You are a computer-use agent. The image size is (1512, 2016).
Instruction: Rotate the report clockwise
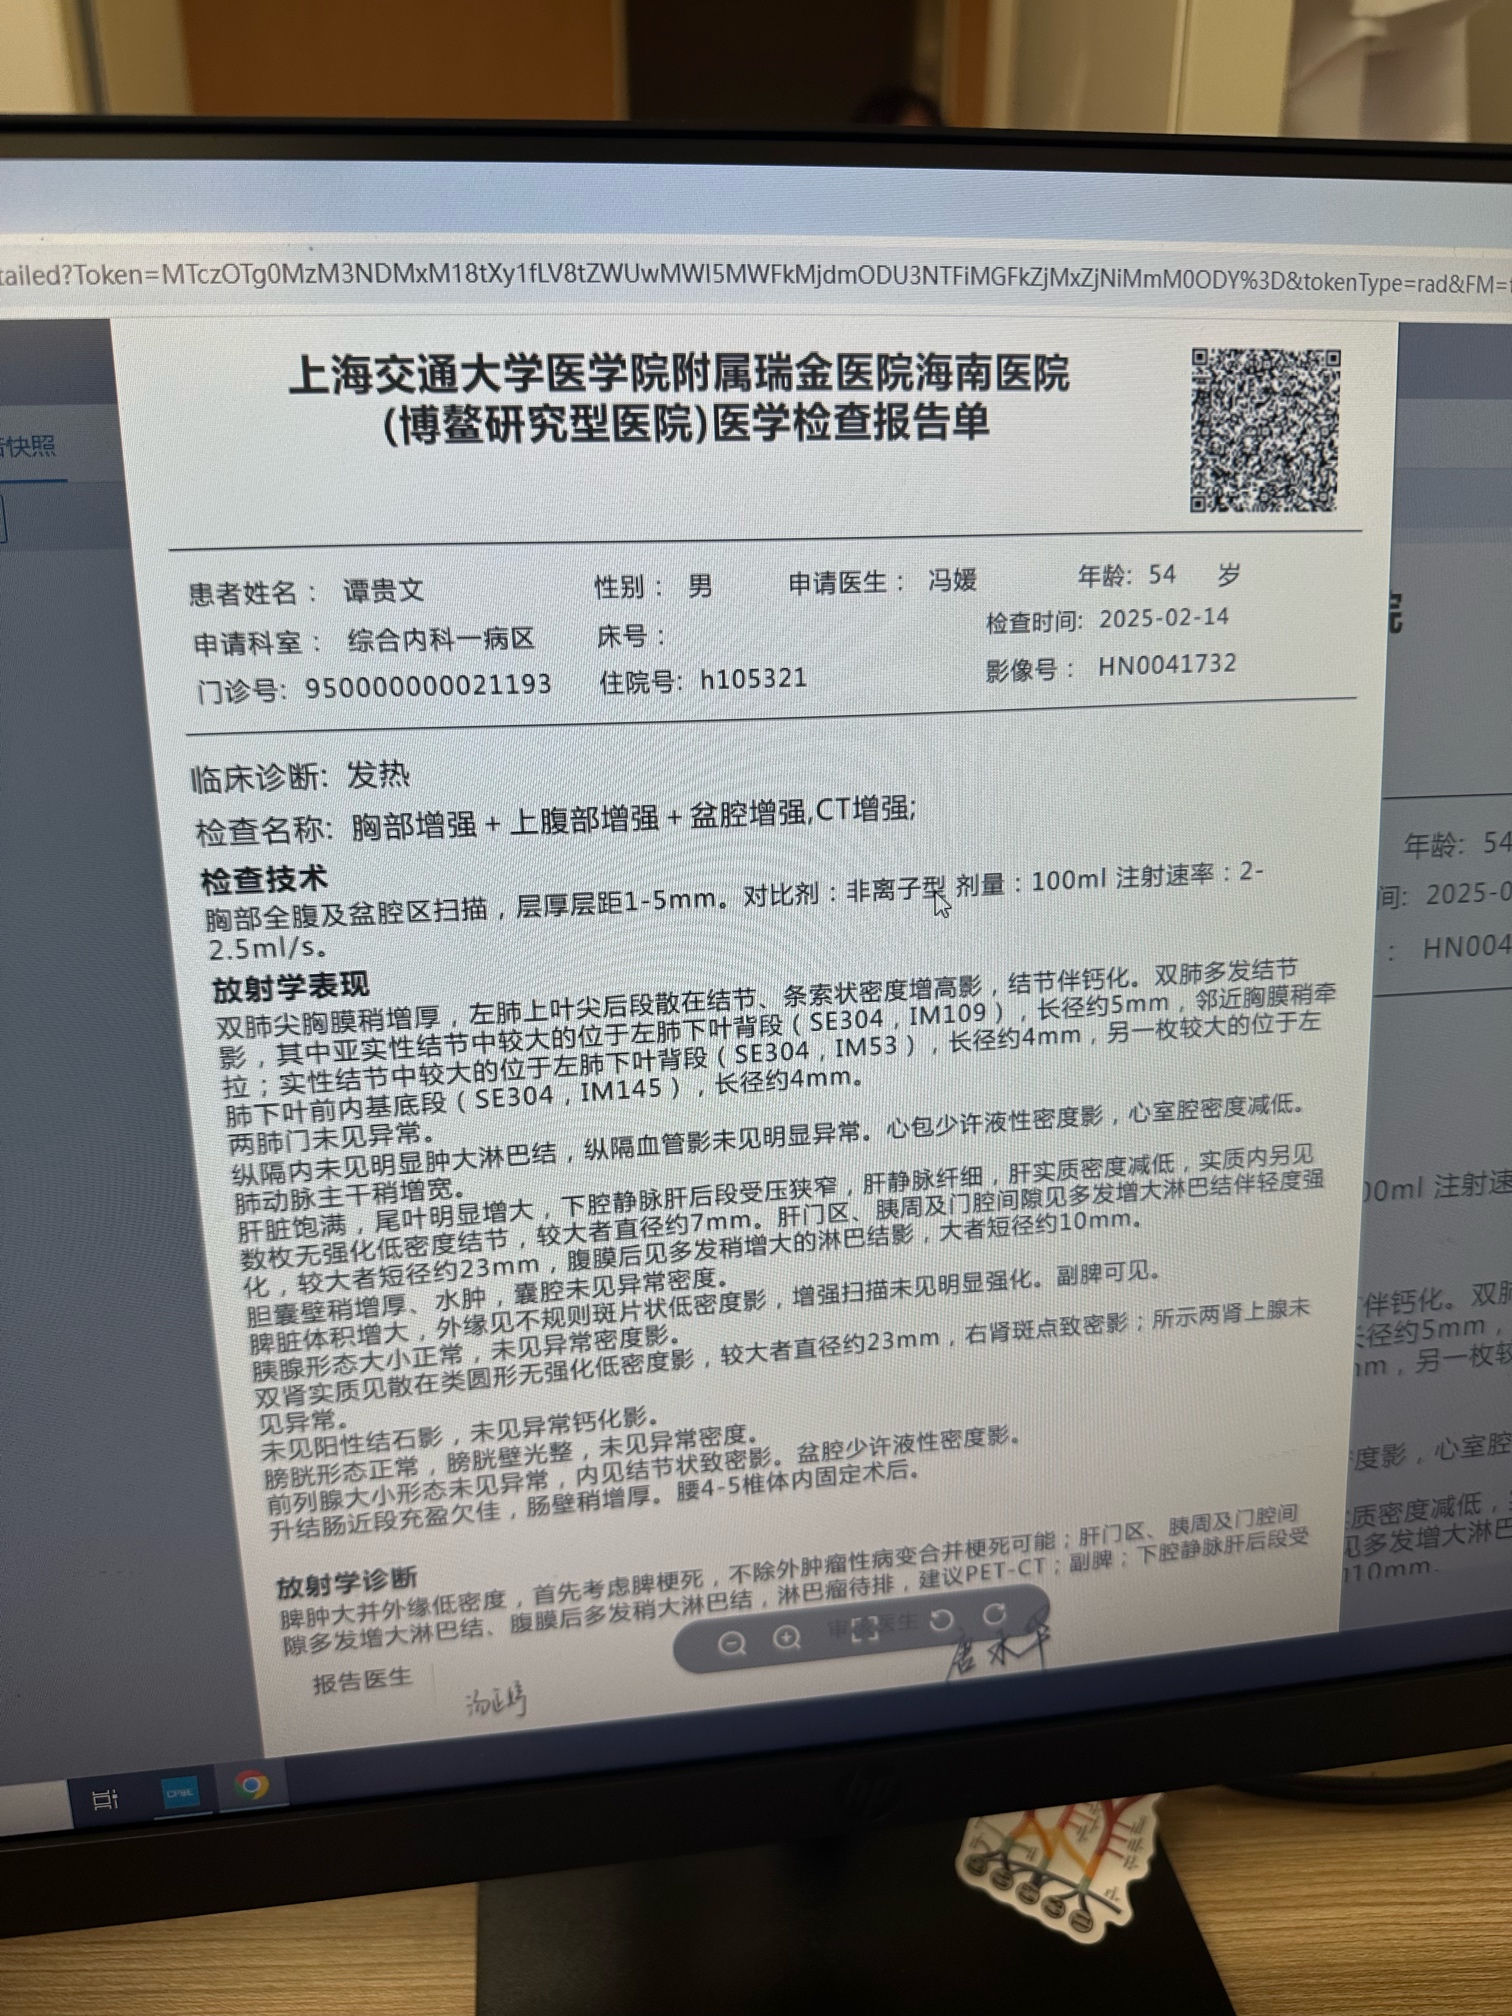pos(993,1614)
